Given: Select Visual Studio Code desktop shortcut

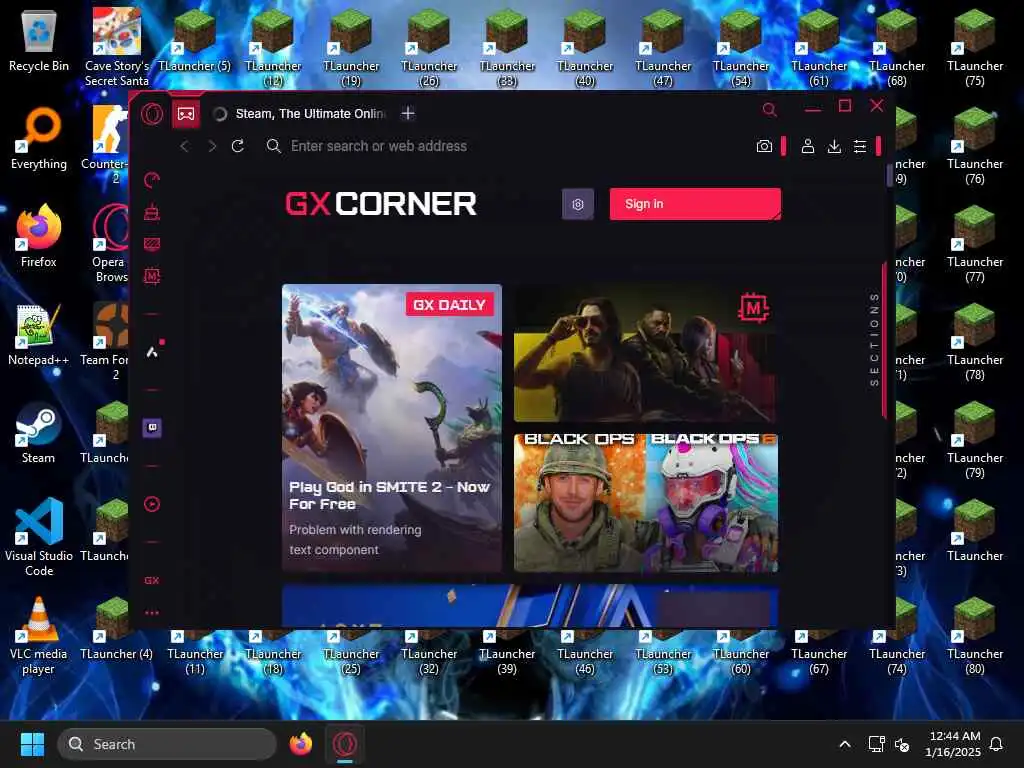Looking at the screenshot, I should [39, 537].
